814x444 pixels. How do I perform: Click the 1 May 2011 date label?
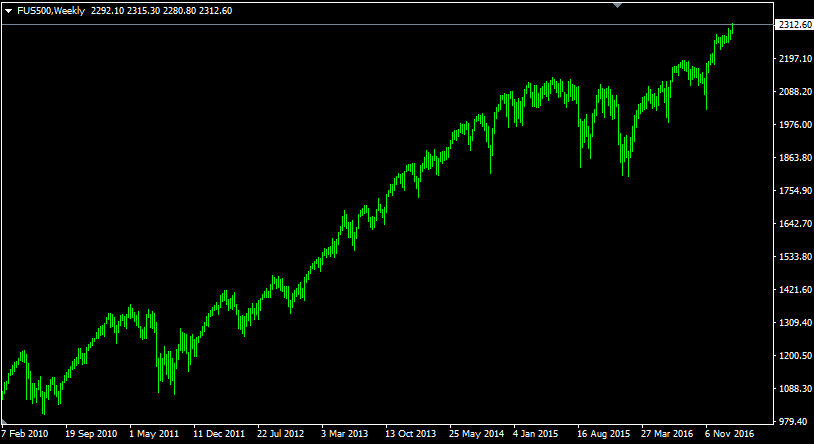coord(154,434)
